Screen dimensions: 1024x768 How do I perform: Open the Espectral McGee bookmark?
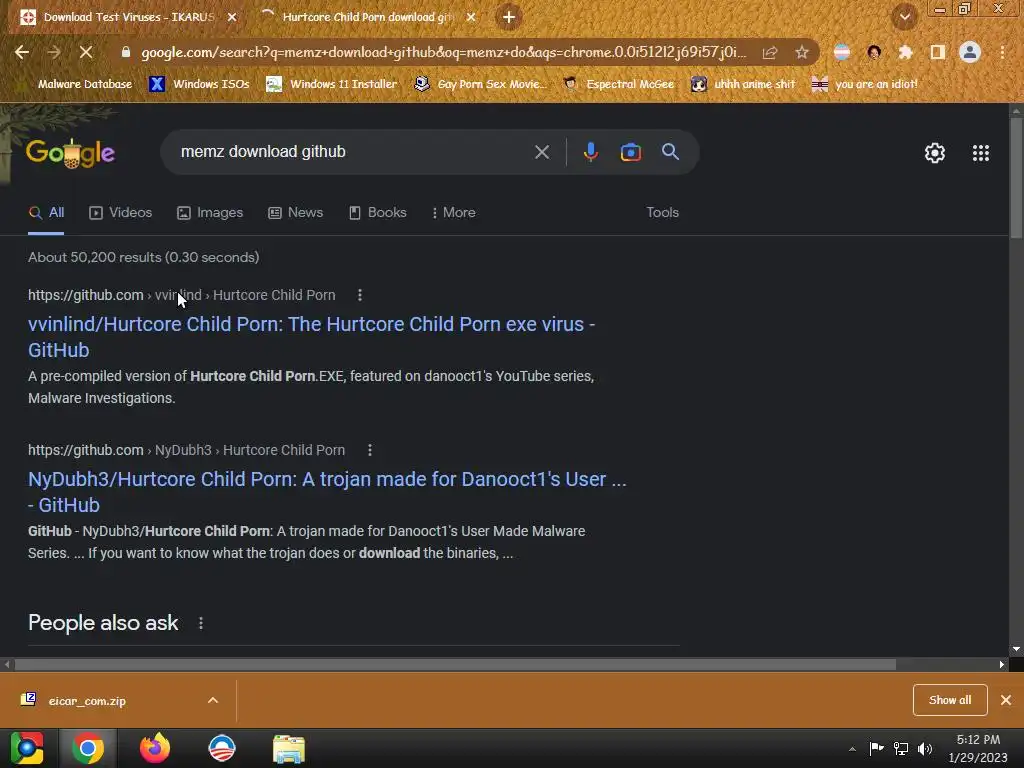(x=618, y=84)
